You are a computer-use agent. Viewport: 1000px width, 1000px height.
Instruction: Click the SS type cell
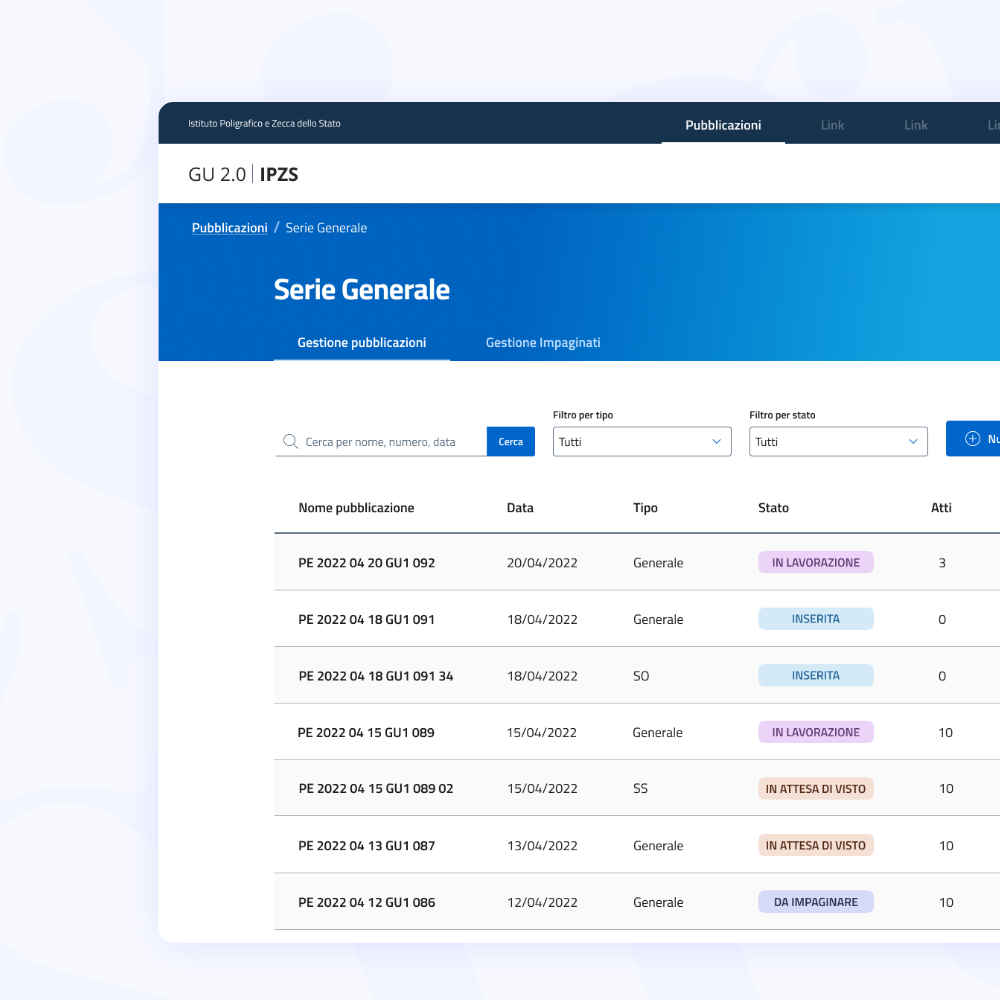click(640, 788)
